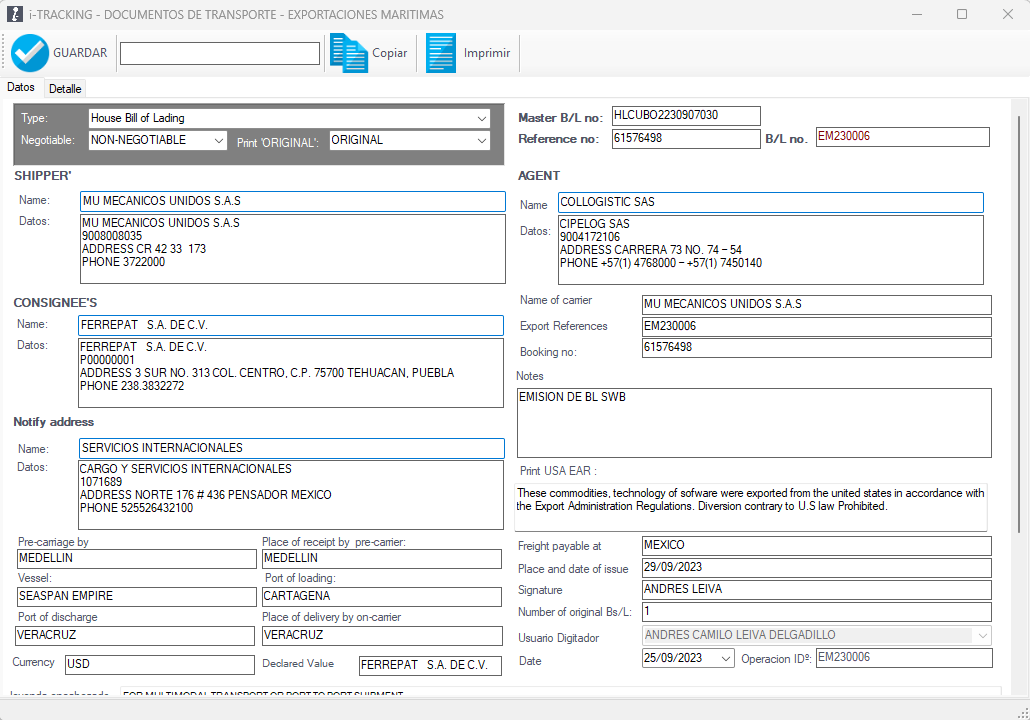Click the i-TRACKING app icon in title bar
Viewport: 1030px width, 720px height.
click(x=15, y=15)
